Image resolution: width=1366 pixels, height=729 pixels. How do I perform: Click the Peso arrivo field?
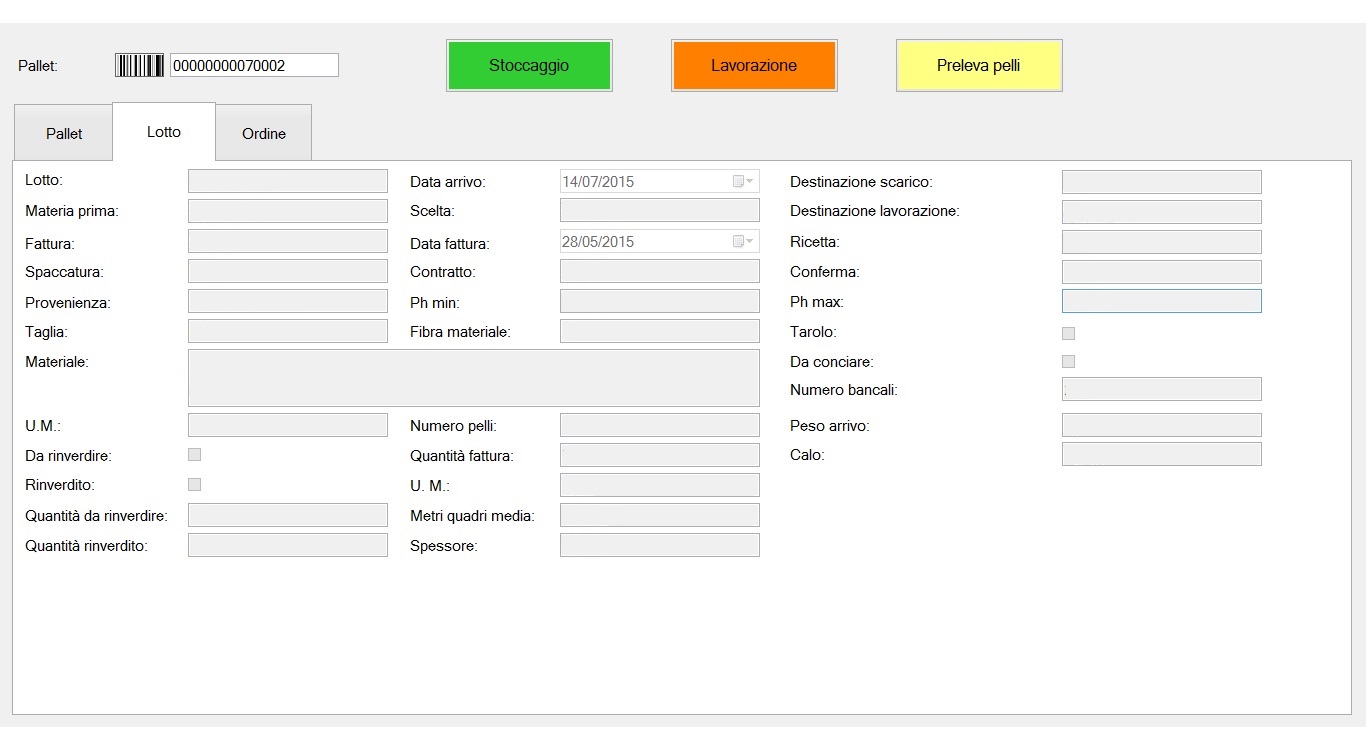[x=1162, y=425]
